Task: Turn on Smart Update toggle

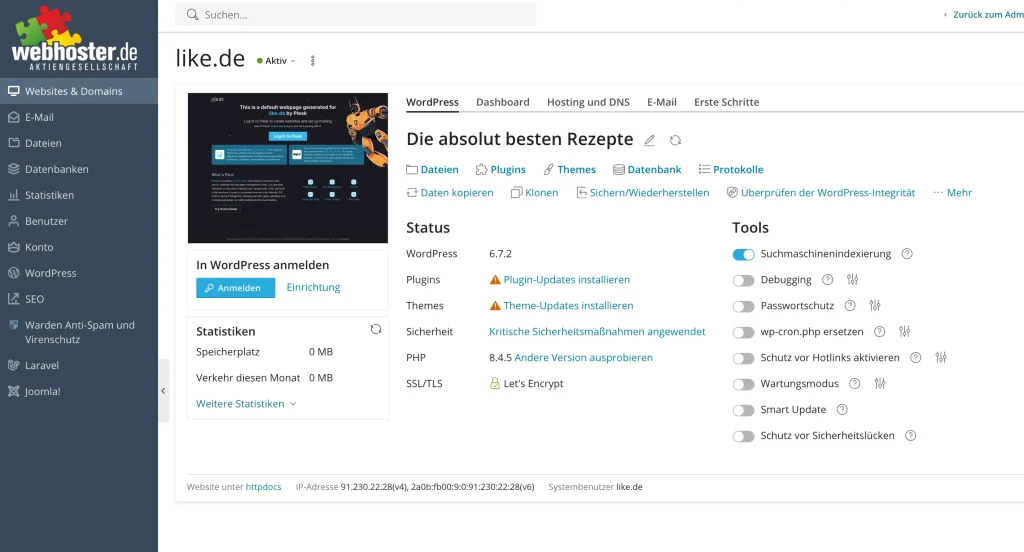Action: pos(743,410)
